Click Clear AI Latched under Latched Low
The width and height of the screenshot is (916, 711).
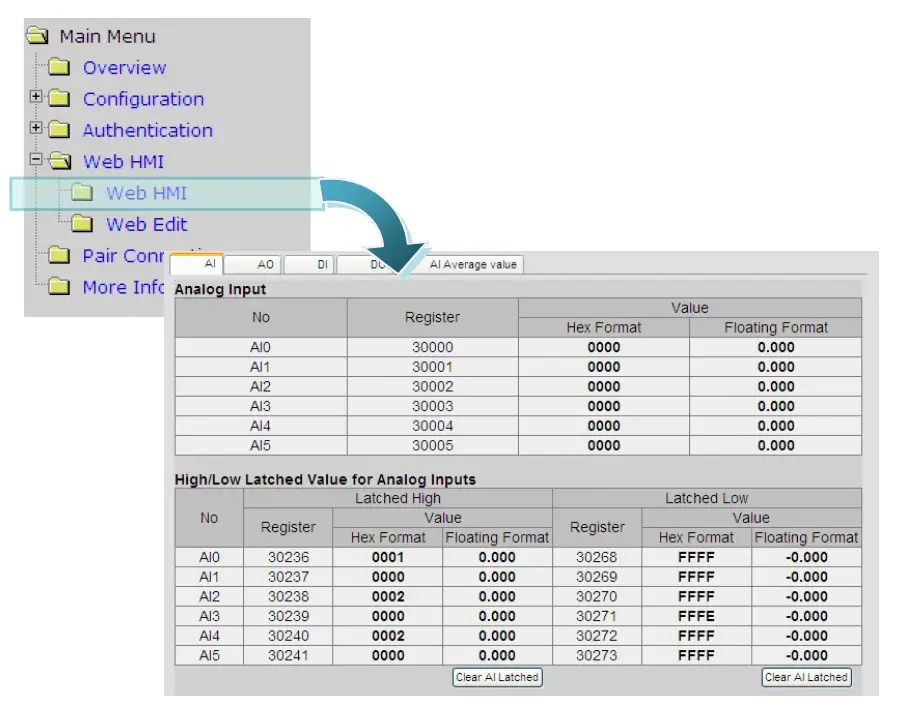[806, 677]
